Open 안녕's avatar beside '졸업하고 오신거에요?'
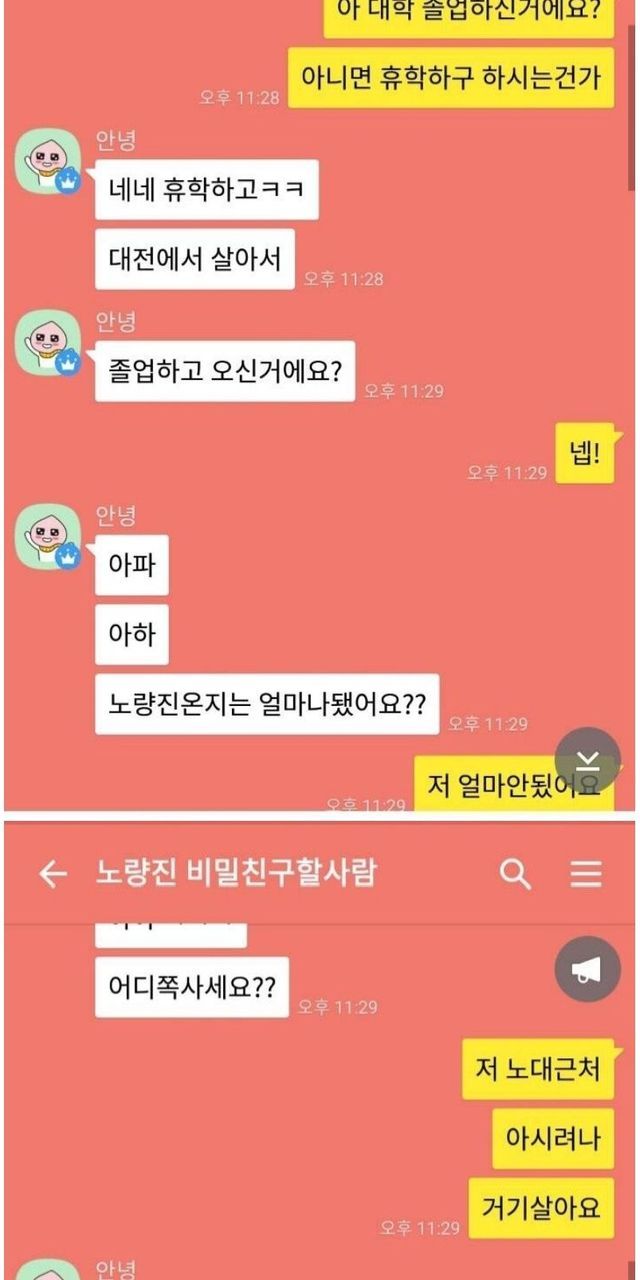 click(47, 343)
